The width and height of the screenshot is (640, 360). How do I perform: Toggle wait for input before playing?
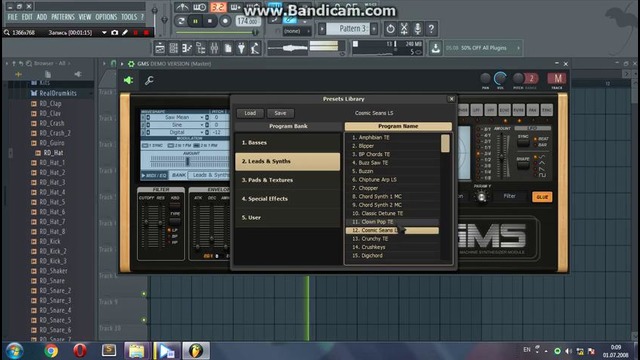click(x=200, y=7)
